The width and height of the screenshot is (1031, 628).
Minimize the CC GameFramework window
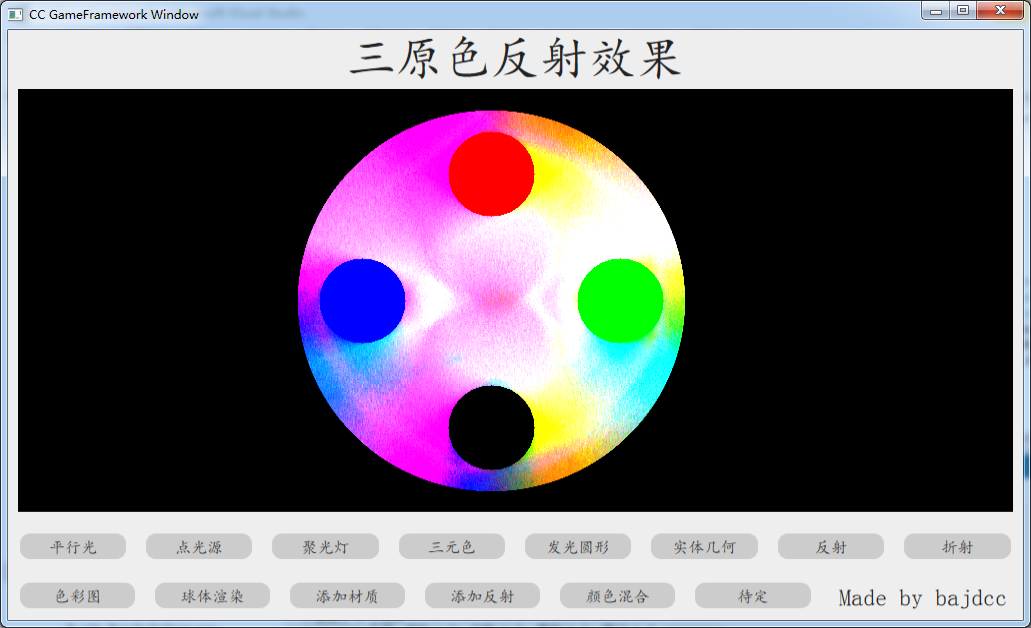click(936, 11)
